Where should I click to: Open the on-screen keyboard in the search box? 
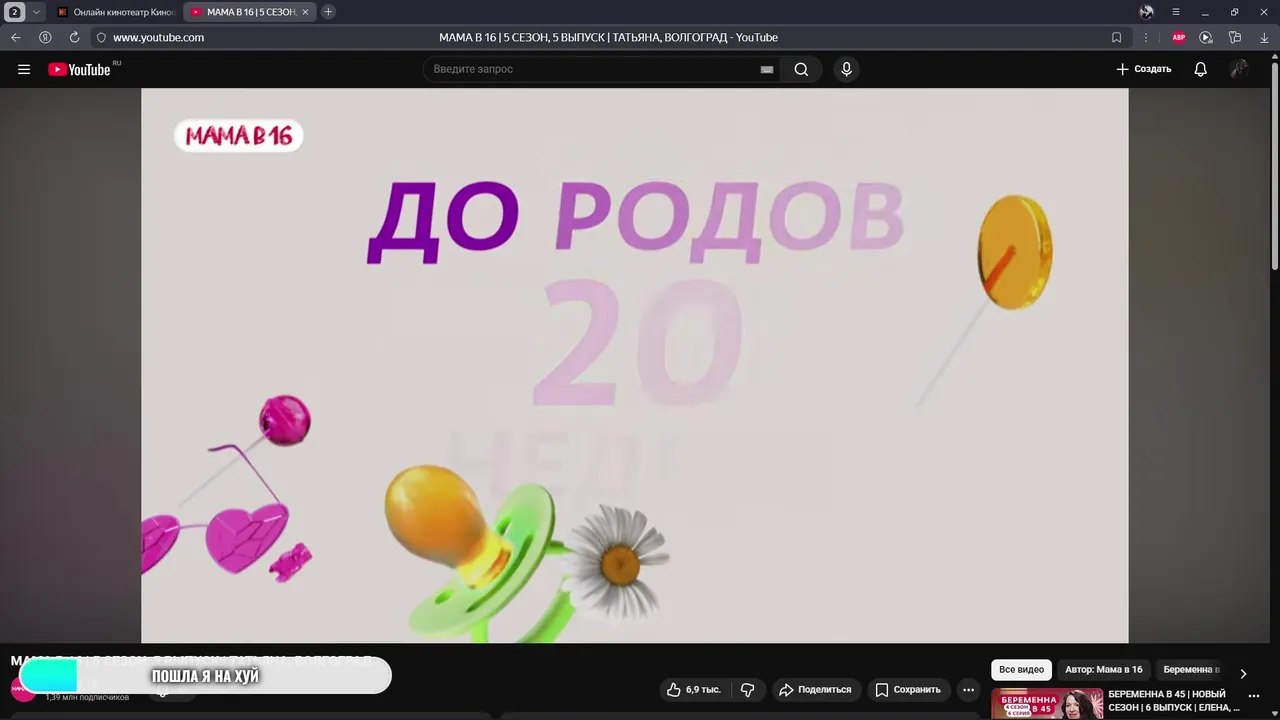(x=767, y=69)
